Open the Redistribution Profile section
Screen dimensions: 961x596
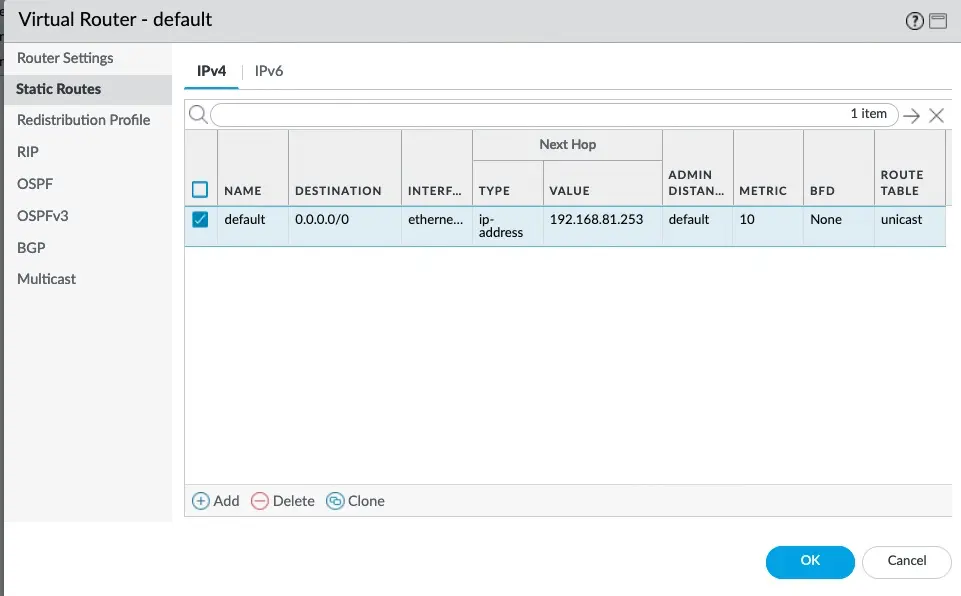coord(83,120)
